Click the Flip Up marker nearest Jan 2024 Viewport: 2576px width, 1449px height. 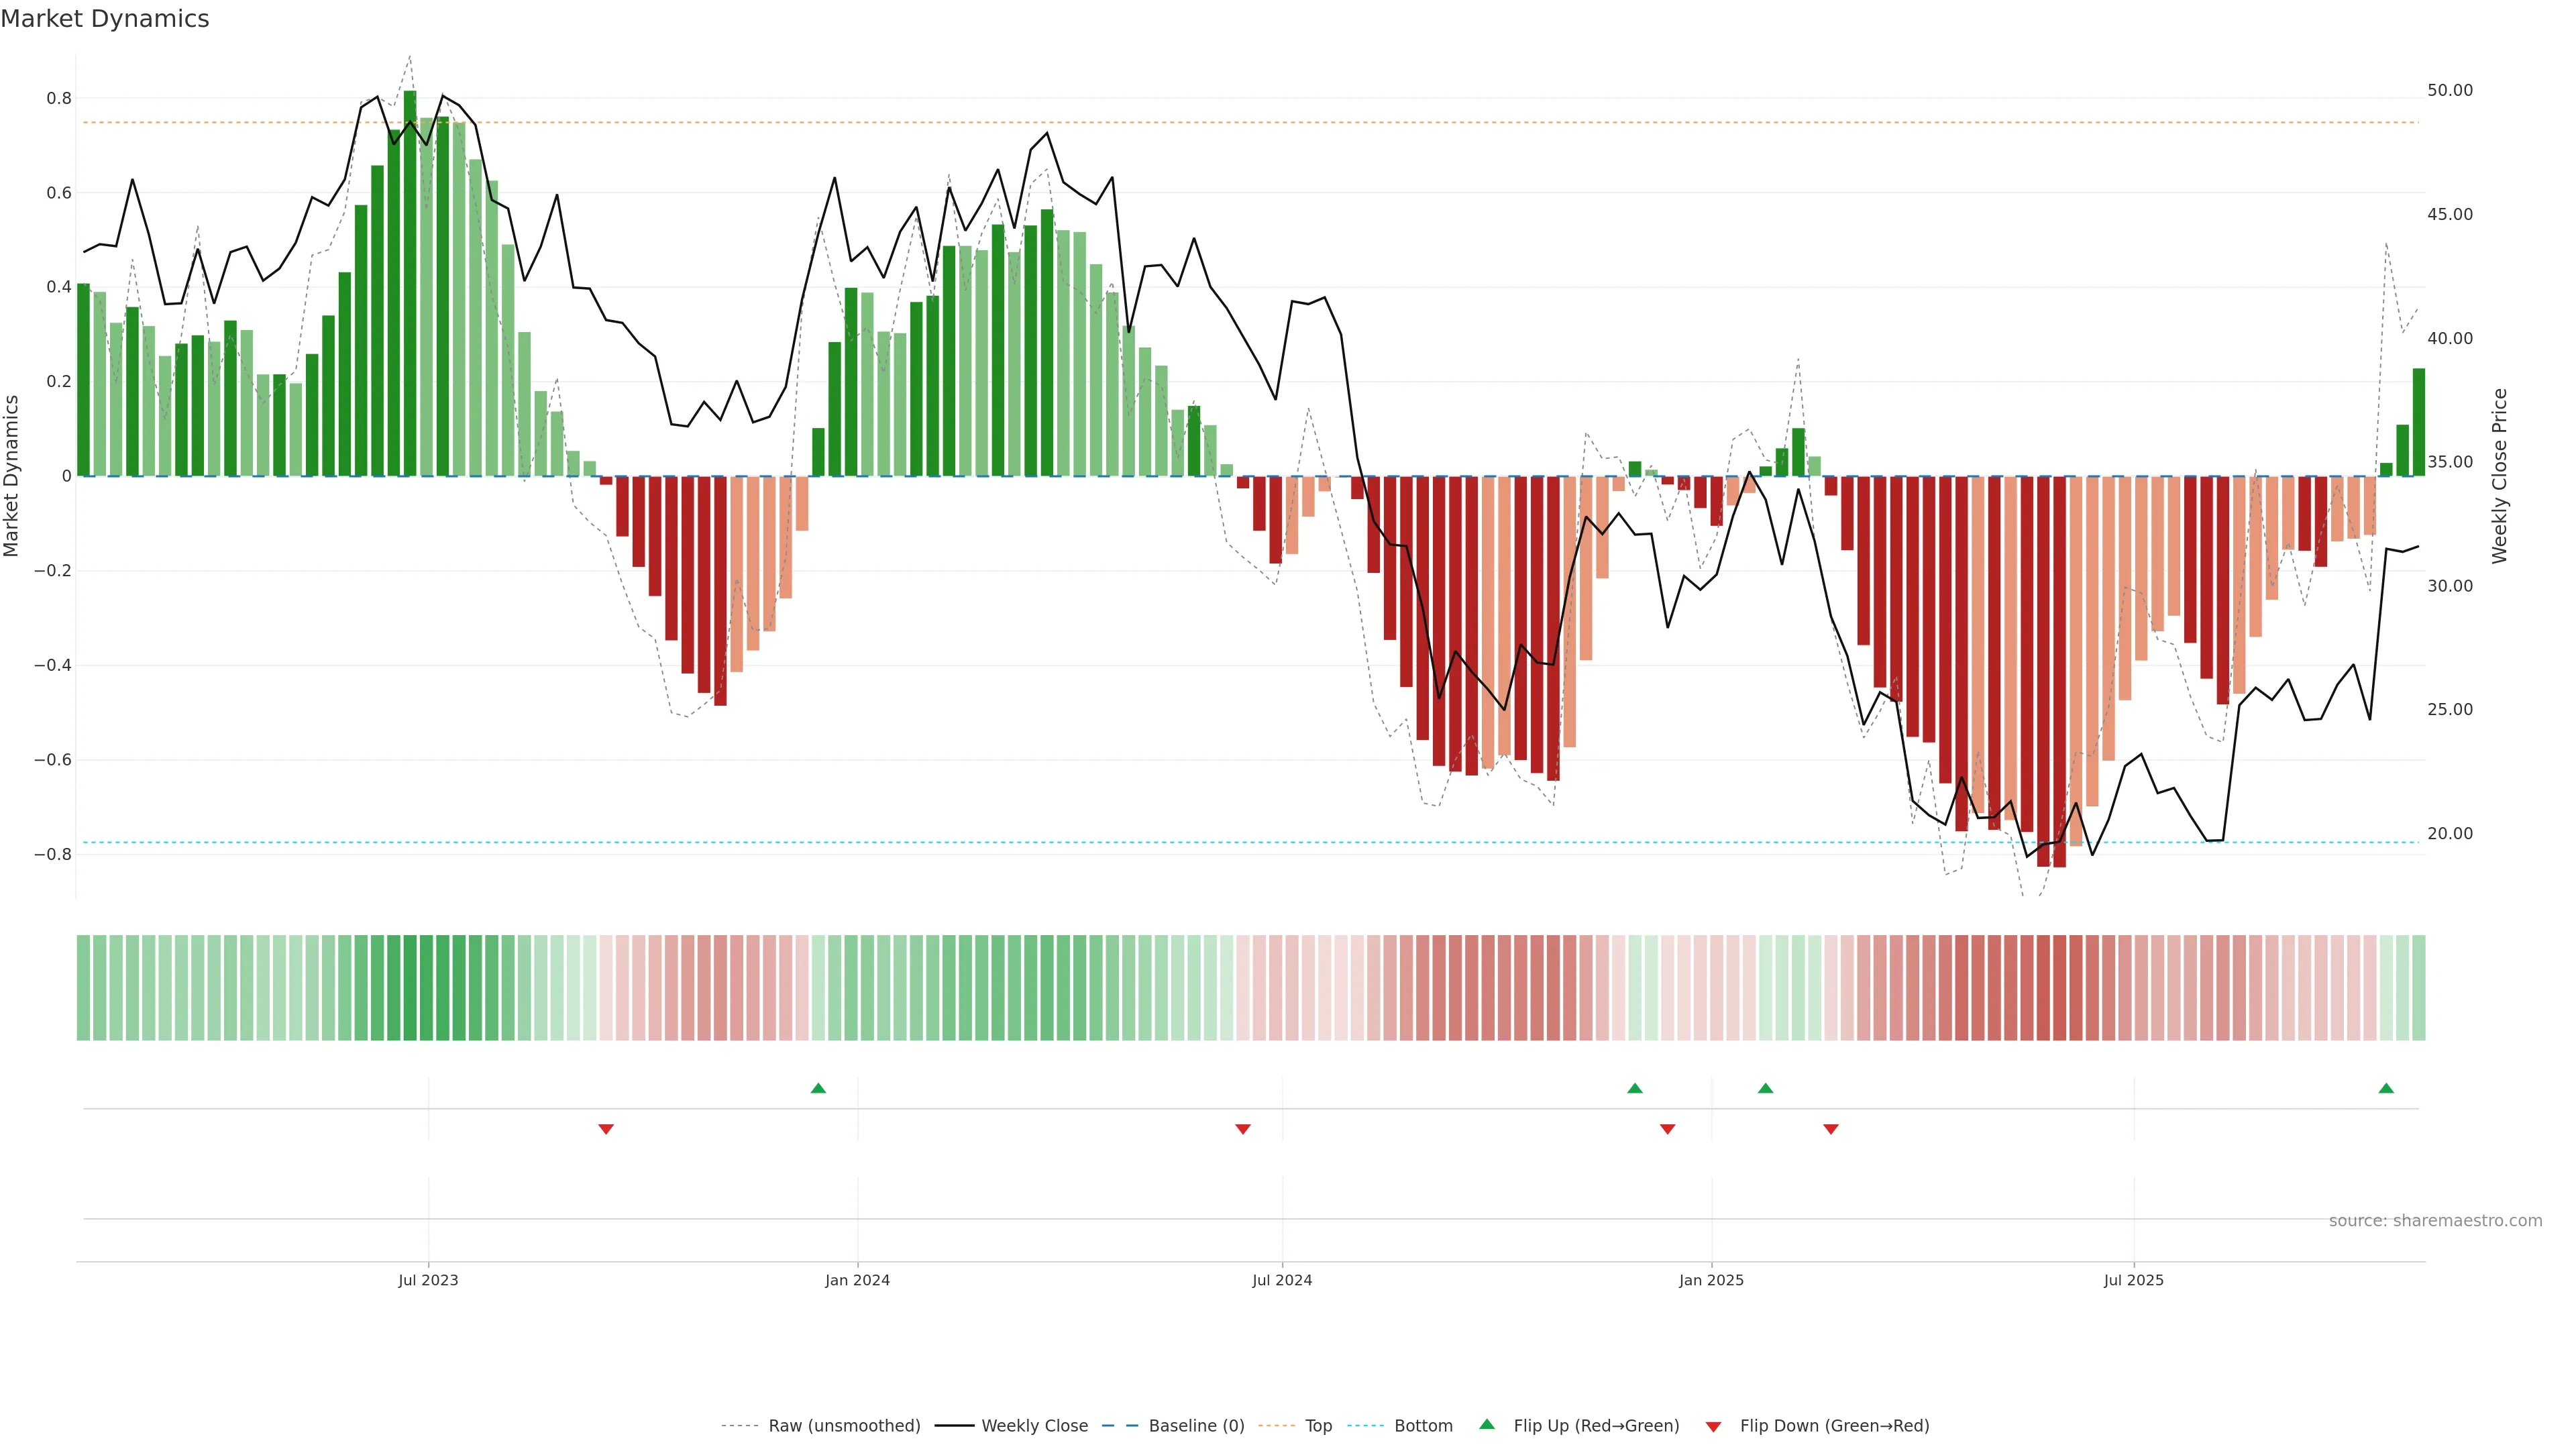click(x=818, y=1088)
